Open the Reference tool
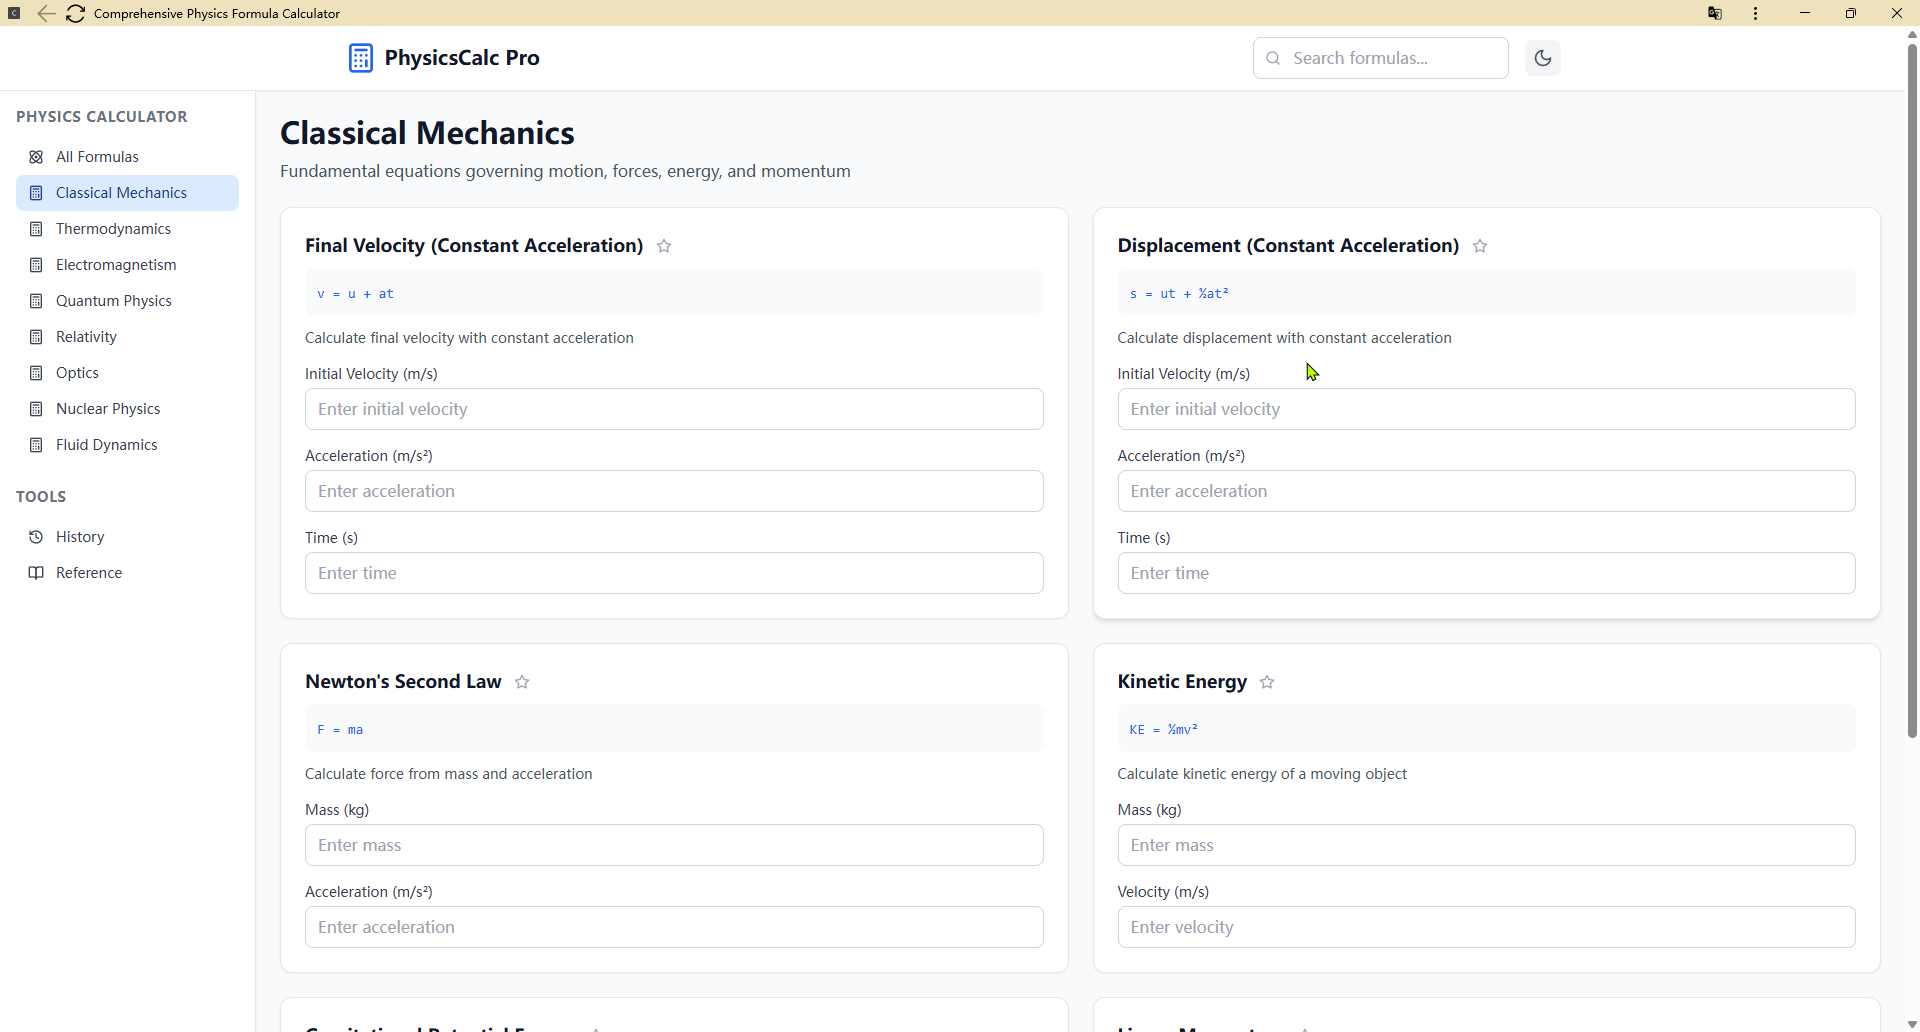 click(127, 573)
